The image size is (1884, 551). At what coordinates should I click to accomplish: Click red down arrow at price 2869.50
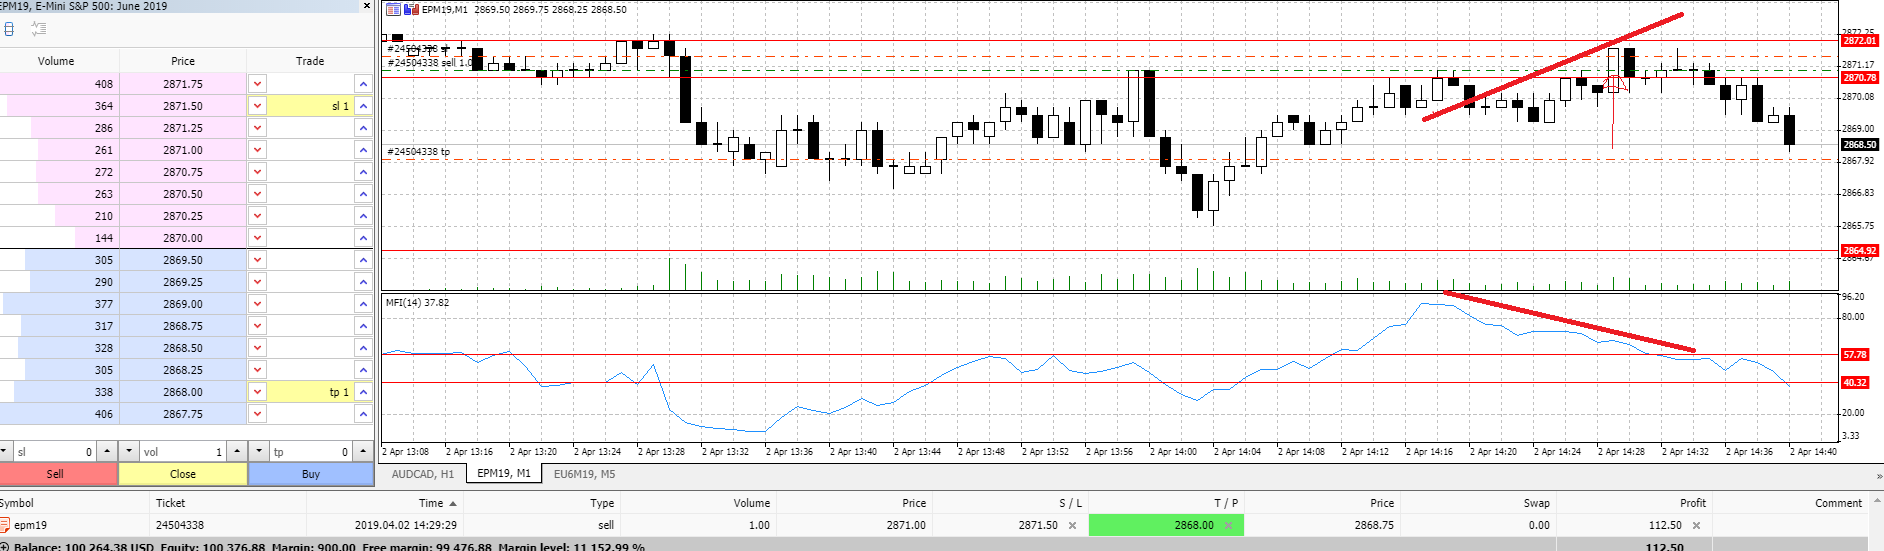tap(258, 260)
